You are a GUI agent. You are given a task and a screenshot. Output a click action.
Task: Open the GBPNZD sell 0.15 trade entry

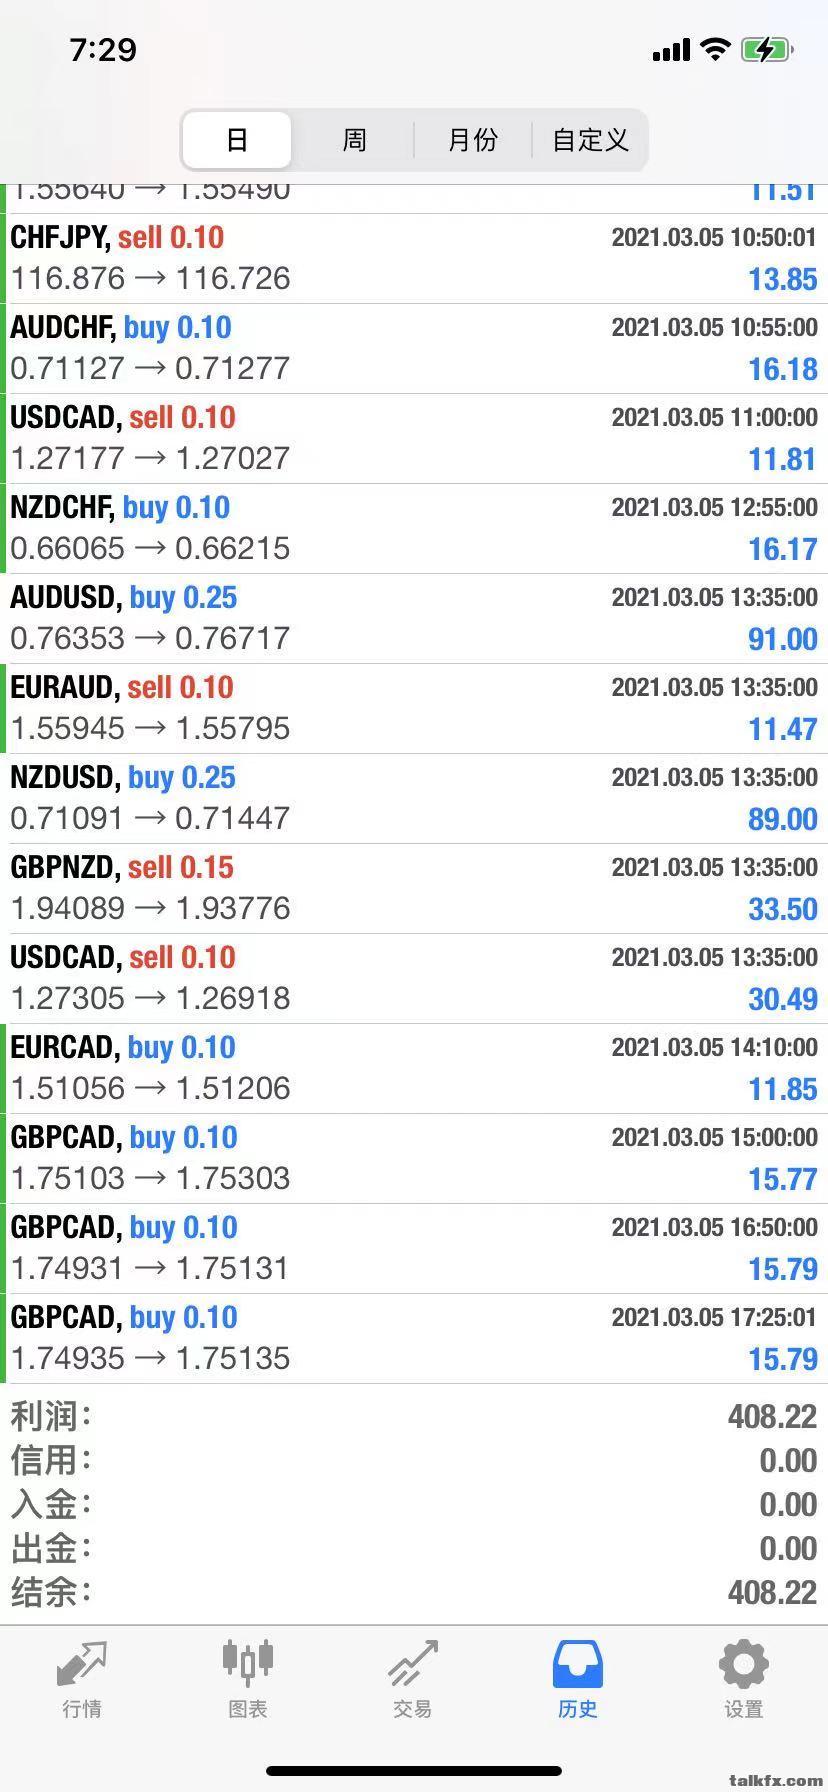point(414,889)
